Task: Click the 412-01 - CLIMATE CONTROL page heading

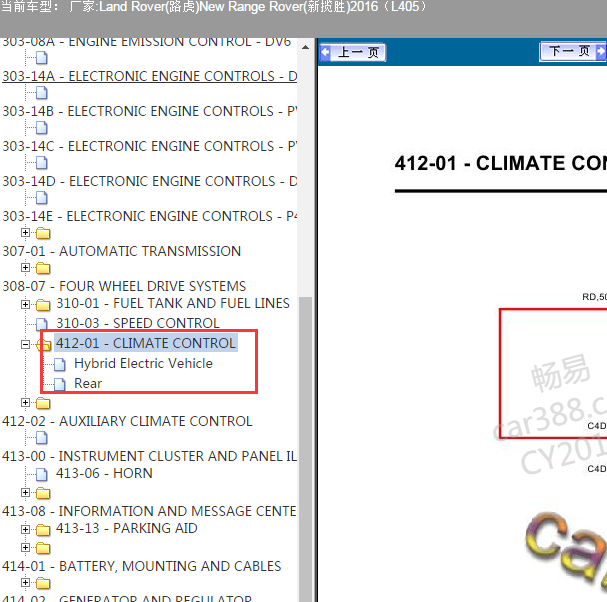Action: point(501,163)
